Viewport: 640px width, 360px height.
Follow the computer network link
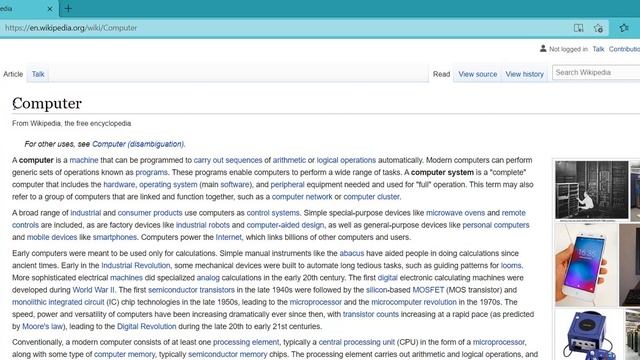coord(302,197)
